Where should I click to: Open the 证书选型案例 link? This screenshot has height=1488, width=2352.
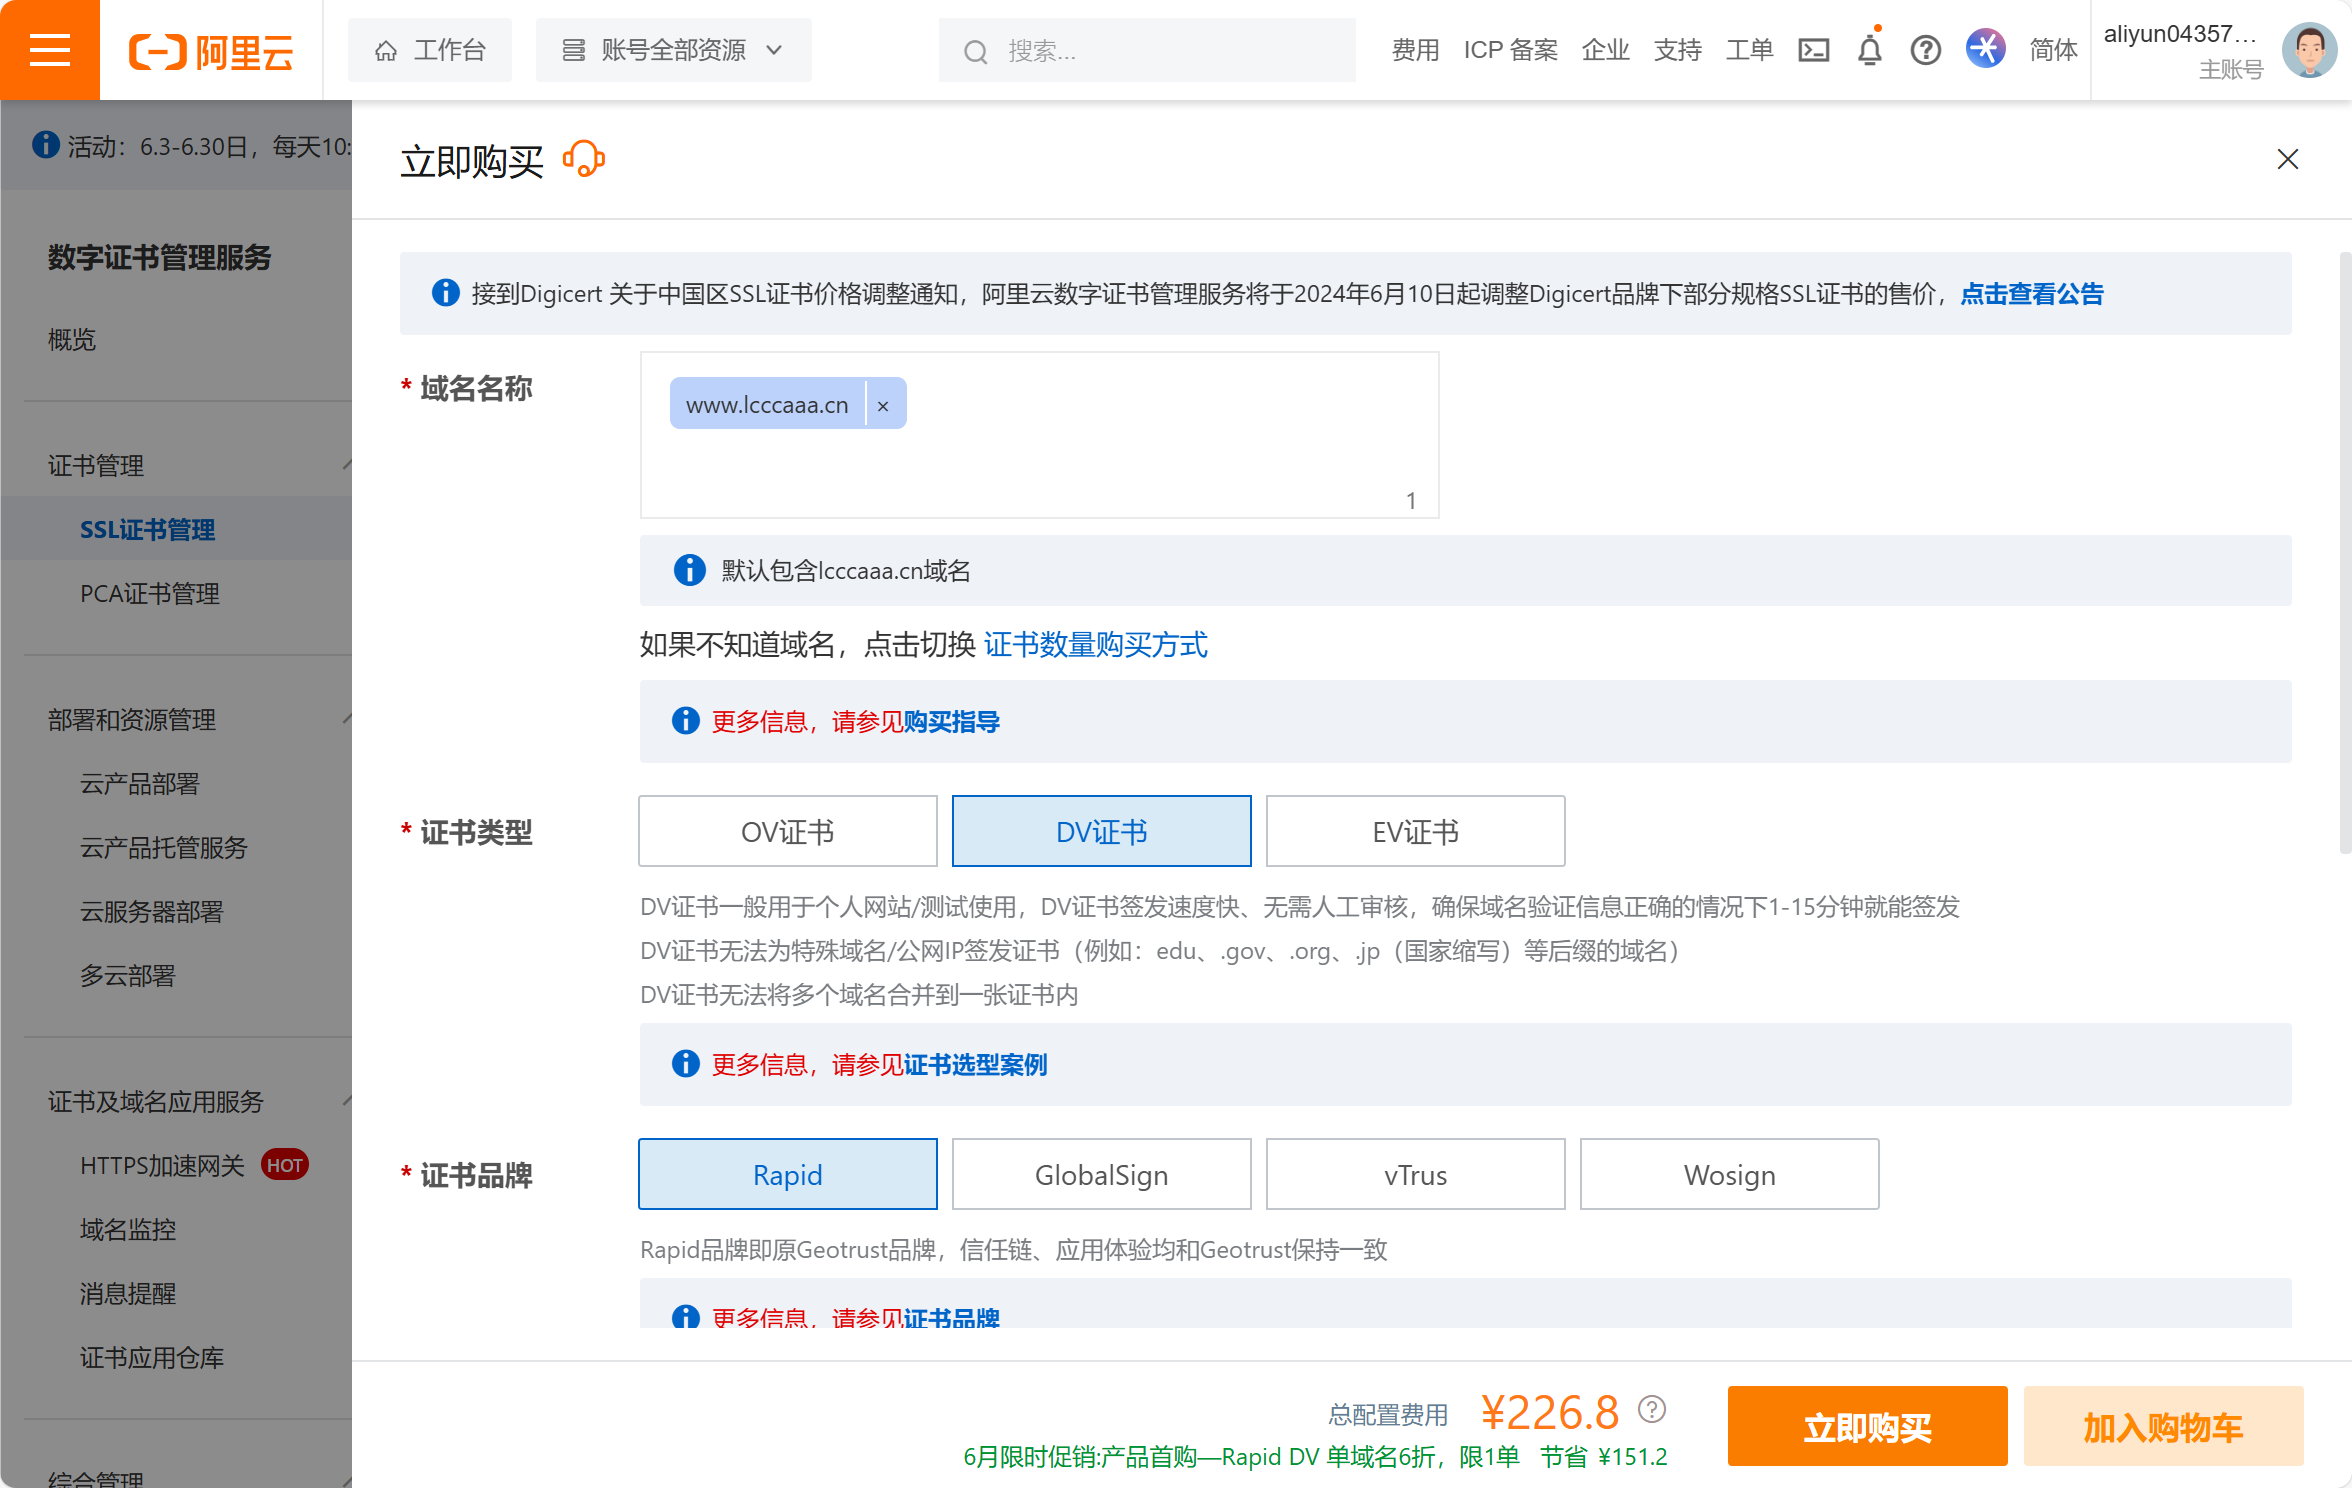click(975, 1065)
